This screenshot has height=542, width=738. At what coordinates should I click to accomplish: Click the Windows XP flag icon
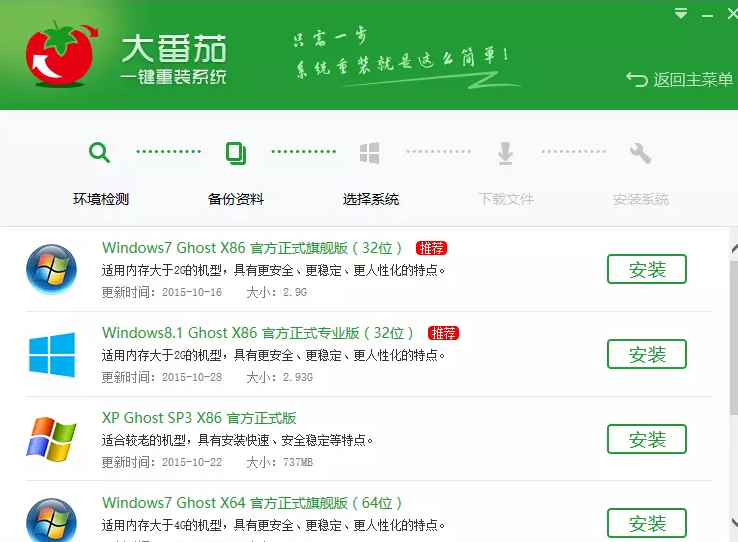pyautogui.click(x=51, y=439)
